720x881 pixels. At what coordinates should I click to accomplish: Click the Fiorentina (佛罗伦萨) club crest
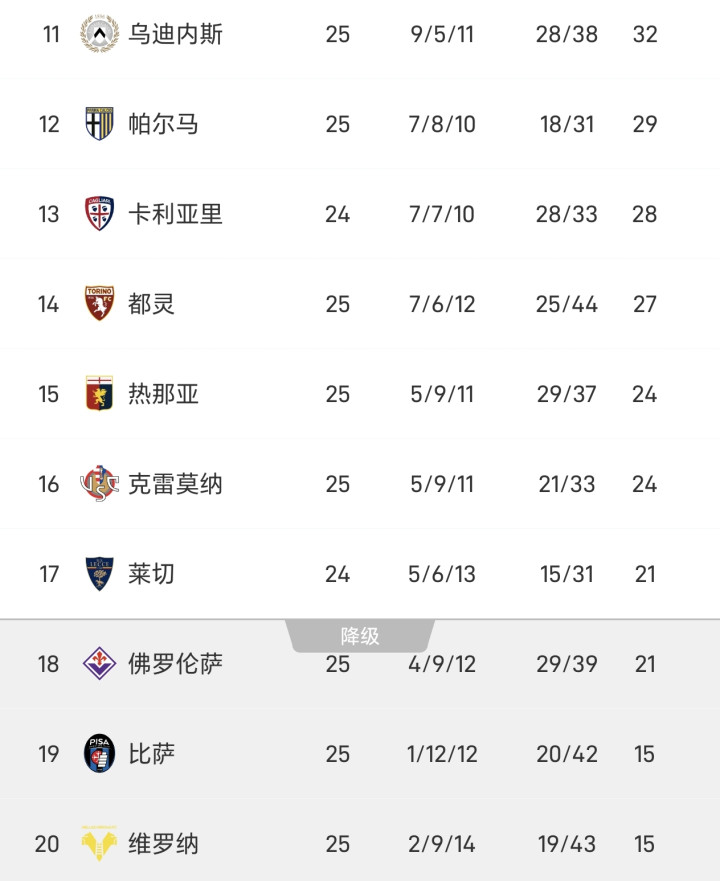pos(99,664)
